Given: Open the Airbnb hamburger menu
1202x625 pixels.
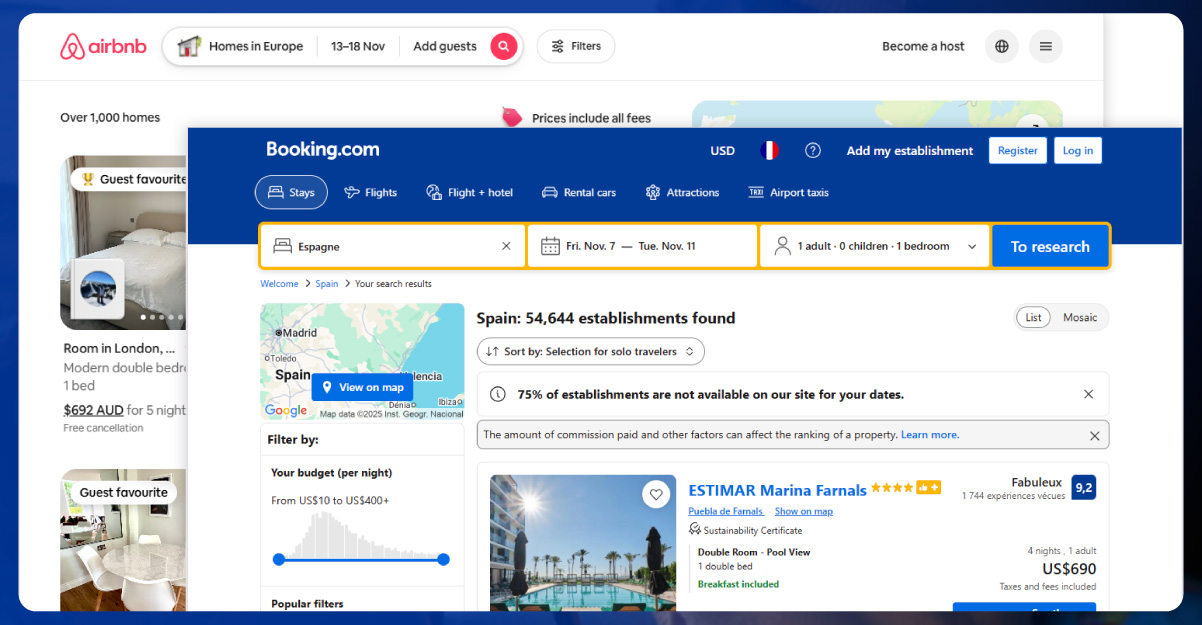Looking at the screenshot, I should [x=1045, y=46].
